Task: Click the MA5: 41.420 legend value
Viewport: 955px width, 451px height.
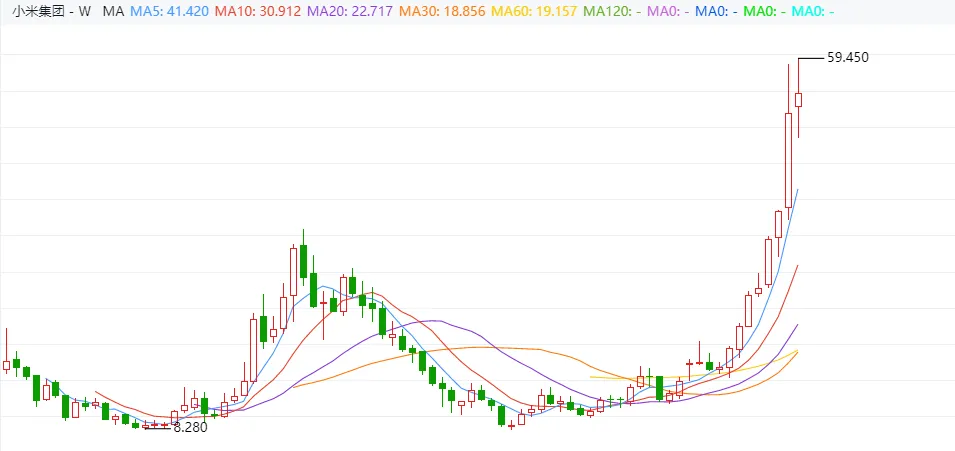Action: pyautogui.click(x=169, y=11)
